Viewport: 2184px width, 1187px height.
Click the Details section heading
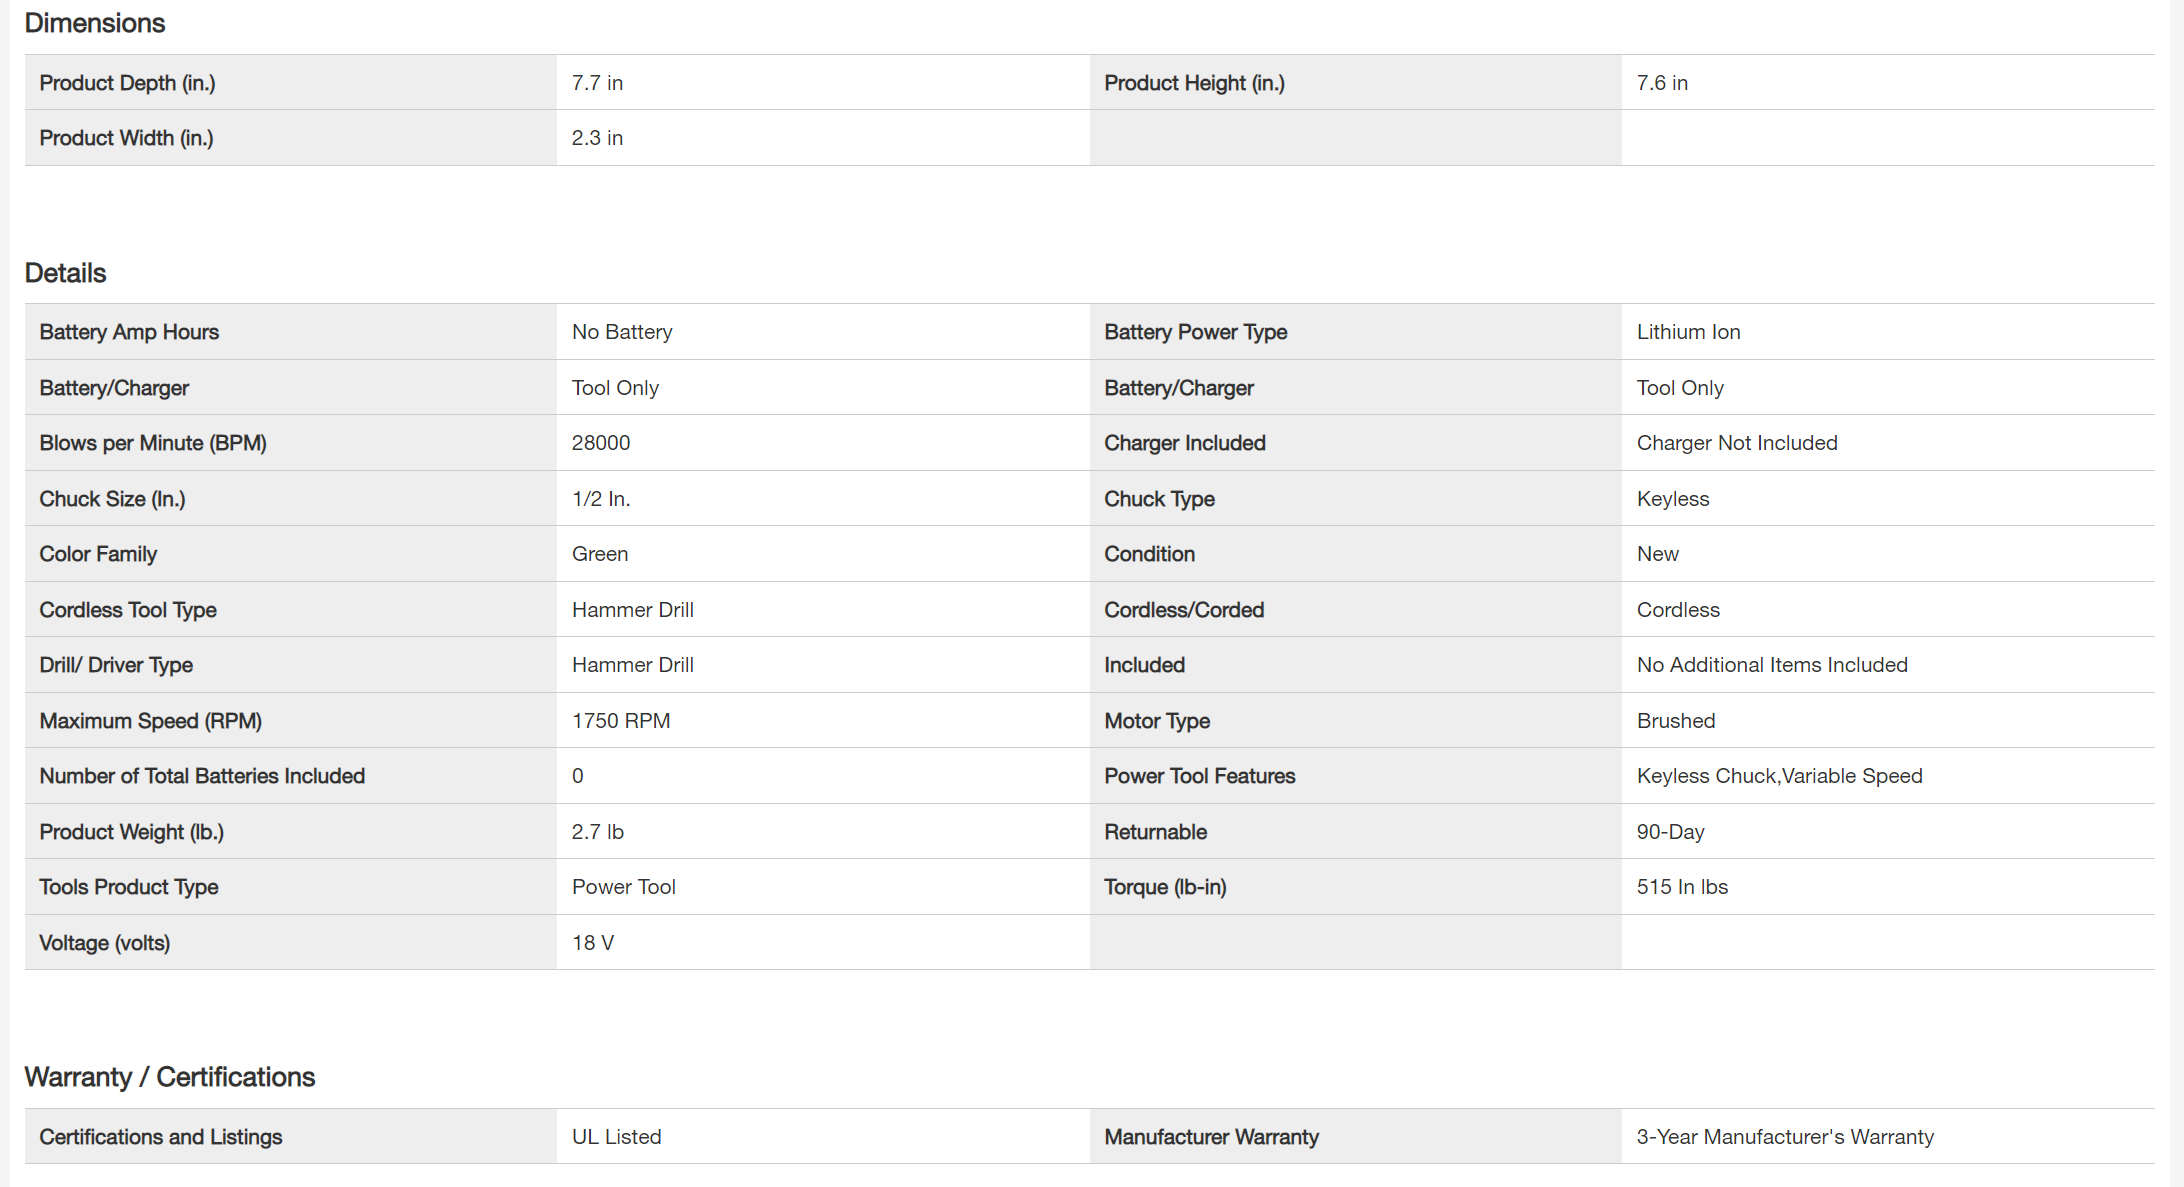tap(65, 273)
